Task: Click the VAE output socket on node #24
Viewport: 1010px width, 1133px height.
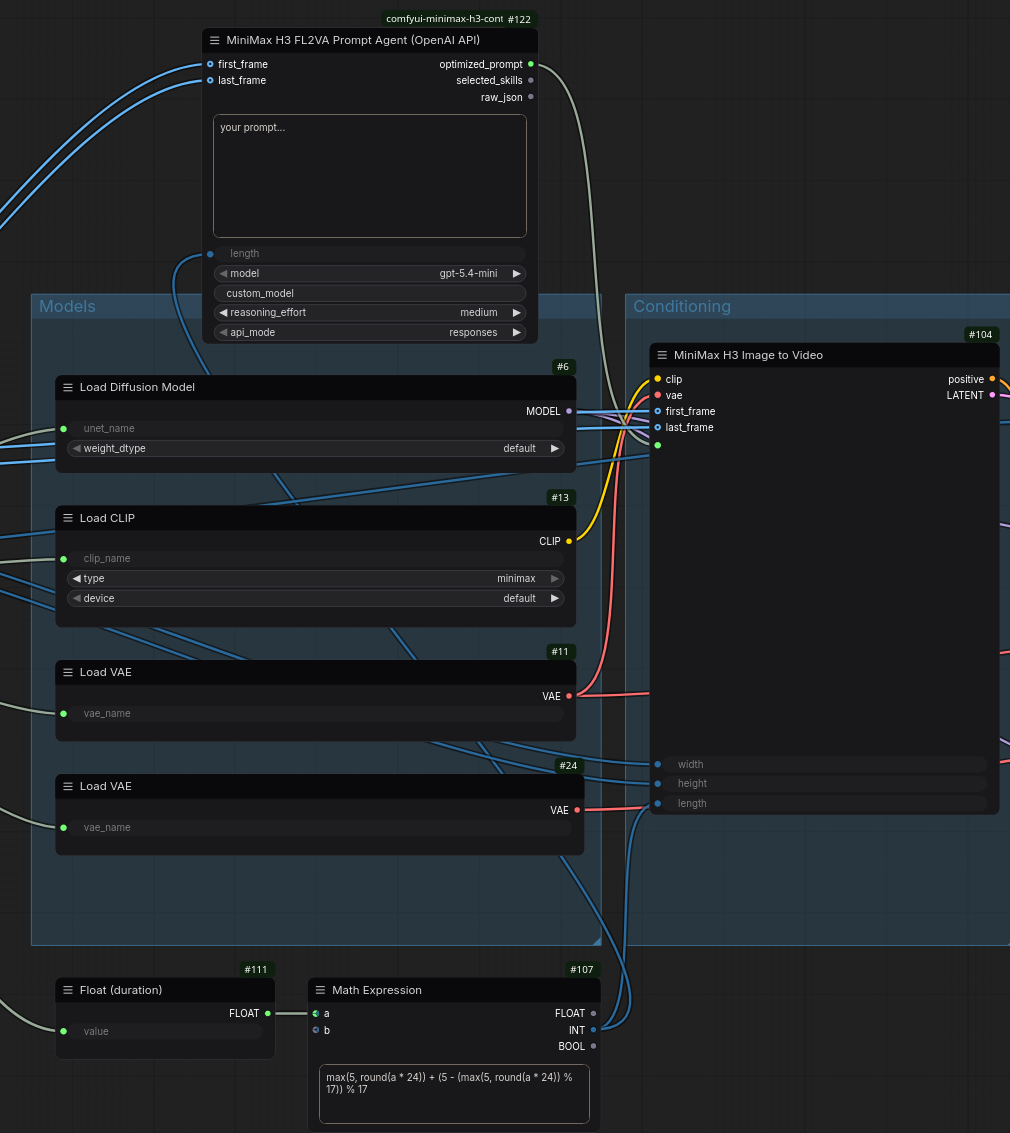Action: point(577,810)
